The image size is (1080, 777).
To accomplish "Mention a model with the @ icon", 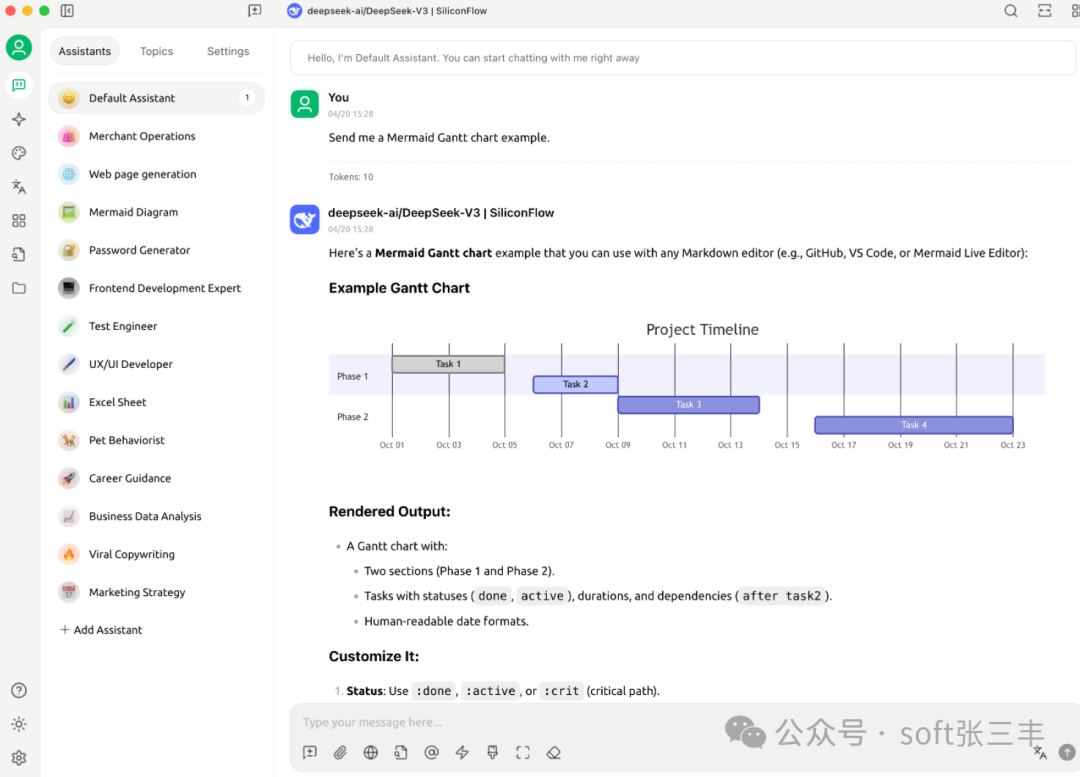I will pos(431,752).
